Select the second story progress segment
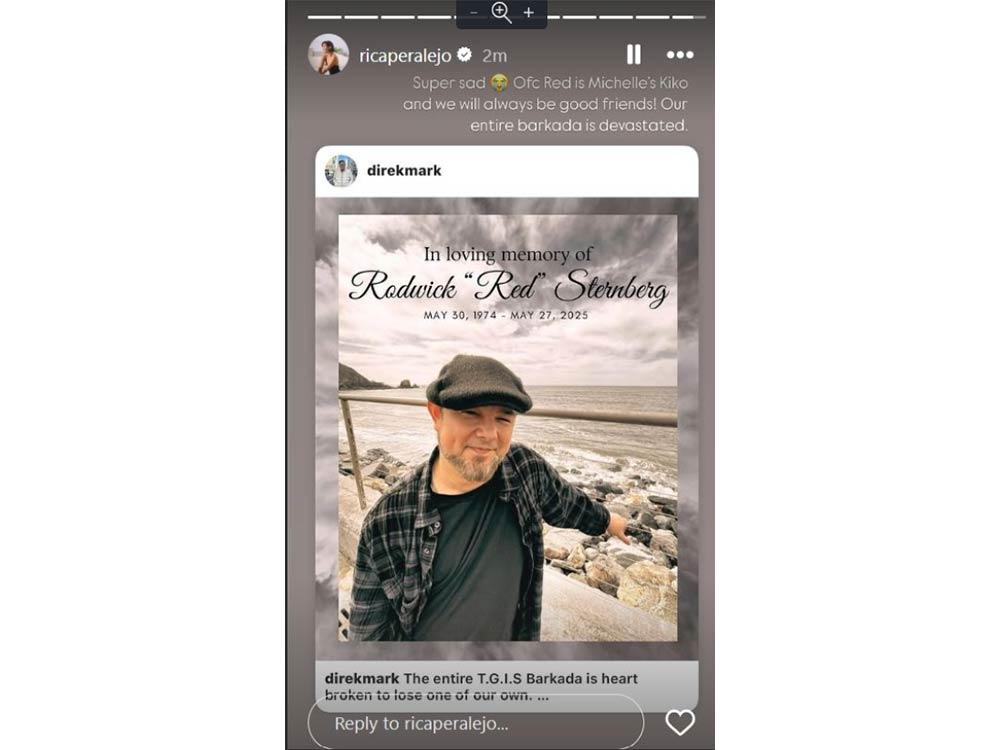Viewport: 1000px width, 750px height. 362,17
